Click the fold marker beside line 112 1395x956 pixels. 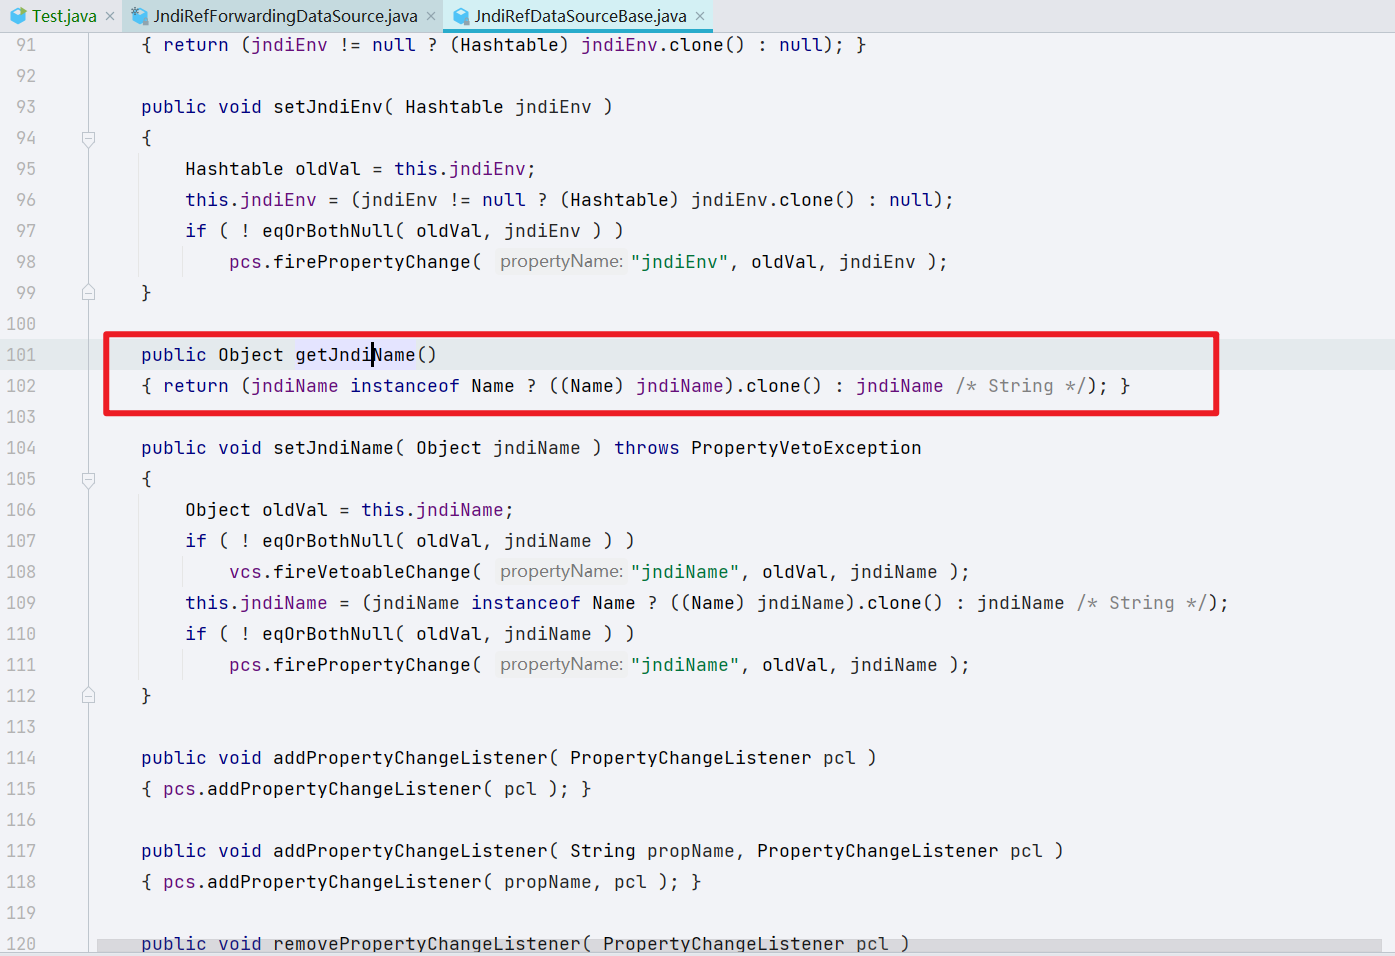pyautogui.click(x=88, y=694)
